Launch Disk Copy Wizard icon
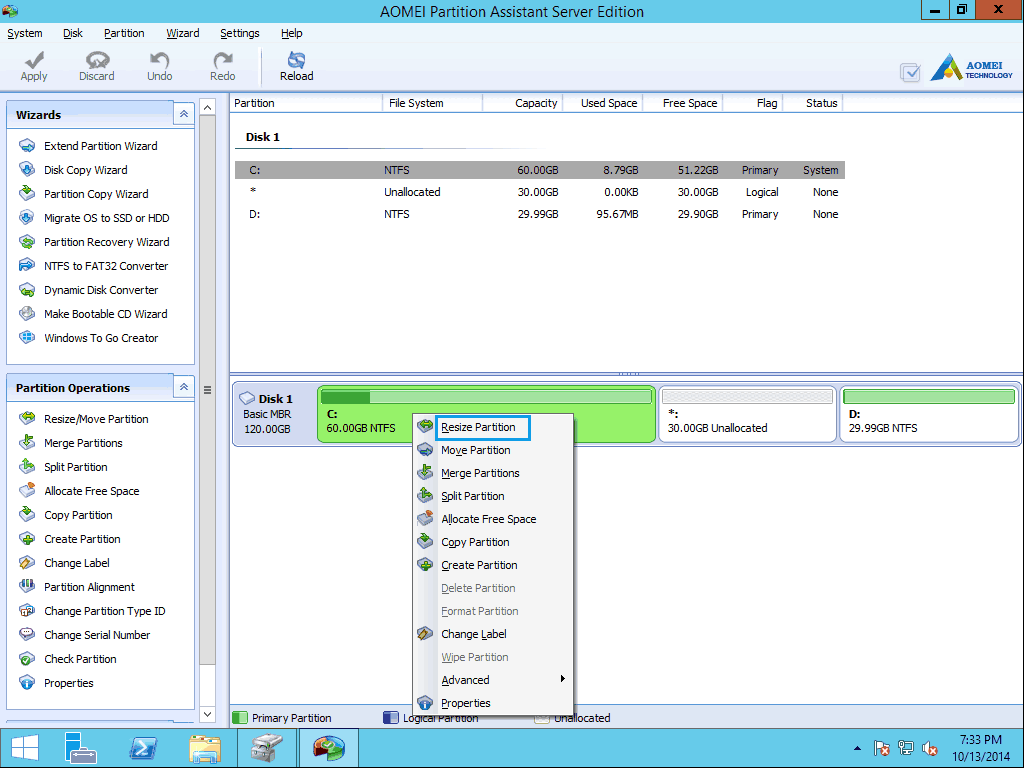 27,170
